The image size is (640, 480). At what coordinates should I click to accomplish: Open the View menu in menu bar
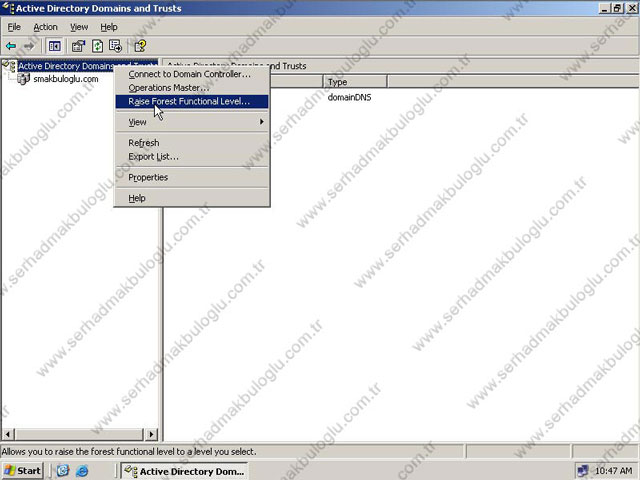click(79, 27)
